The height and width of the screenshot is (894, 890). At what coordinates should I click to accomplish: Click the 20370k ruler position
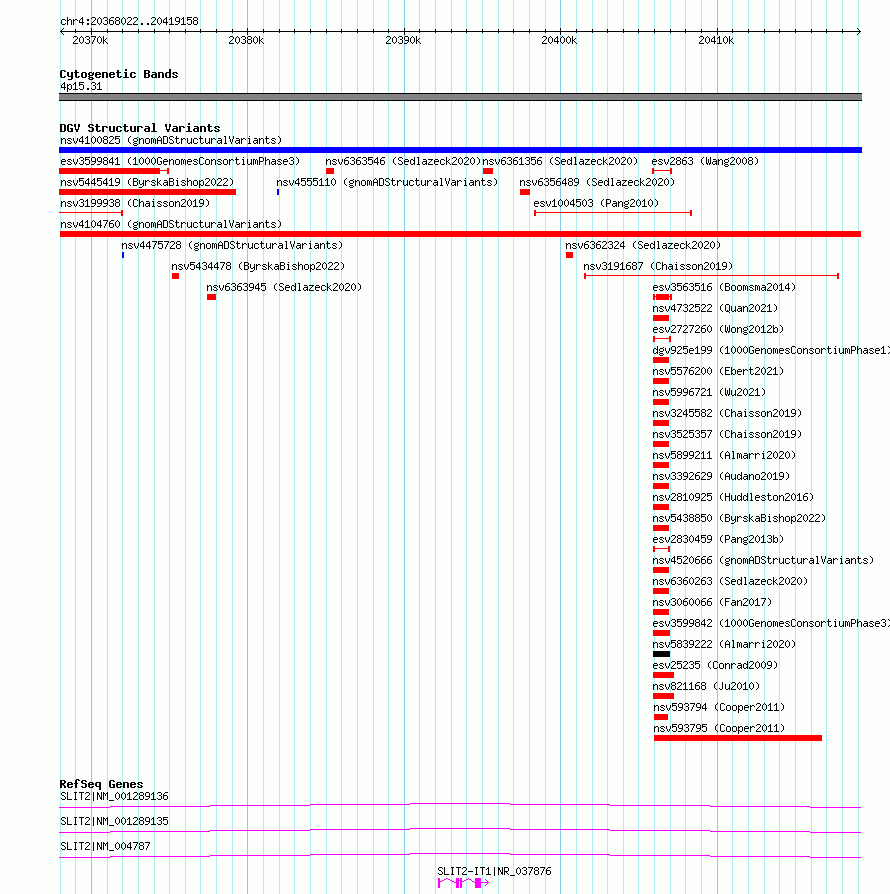click(90, 40)
